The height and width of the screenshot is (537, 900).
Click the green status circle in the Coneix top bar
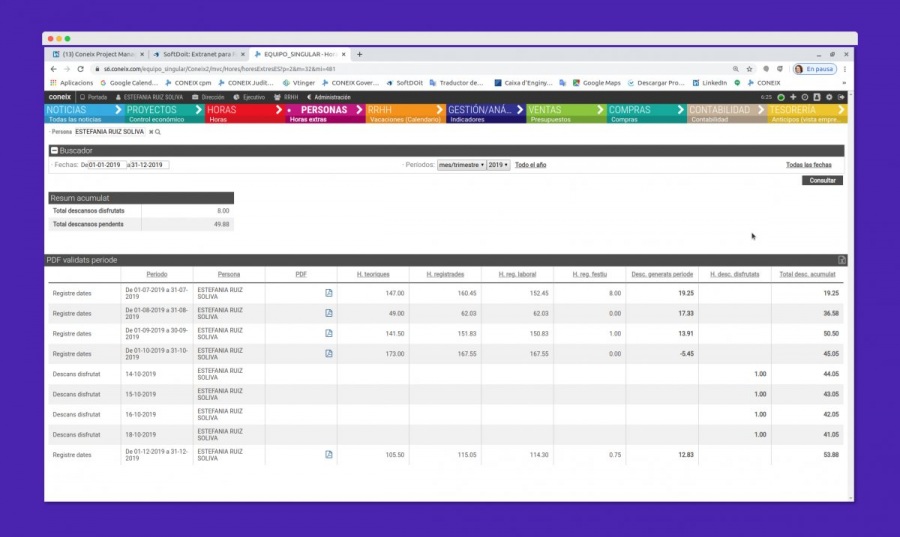click(x=781, y=98)
